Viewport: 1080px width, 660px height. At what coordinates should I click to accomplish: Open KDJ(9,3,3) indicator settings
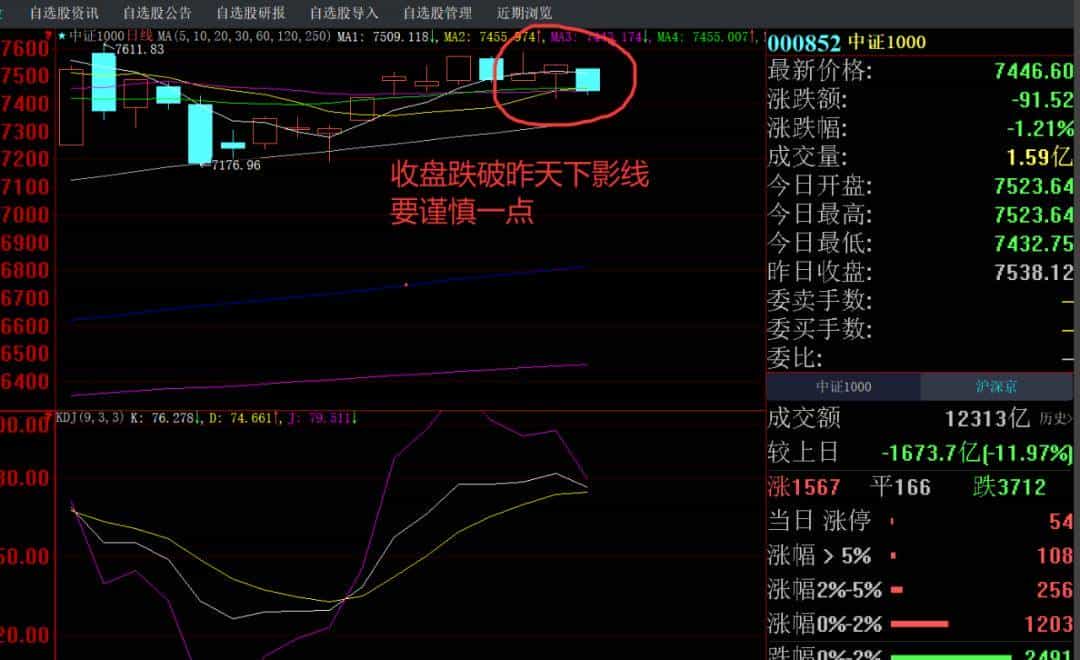90,418
